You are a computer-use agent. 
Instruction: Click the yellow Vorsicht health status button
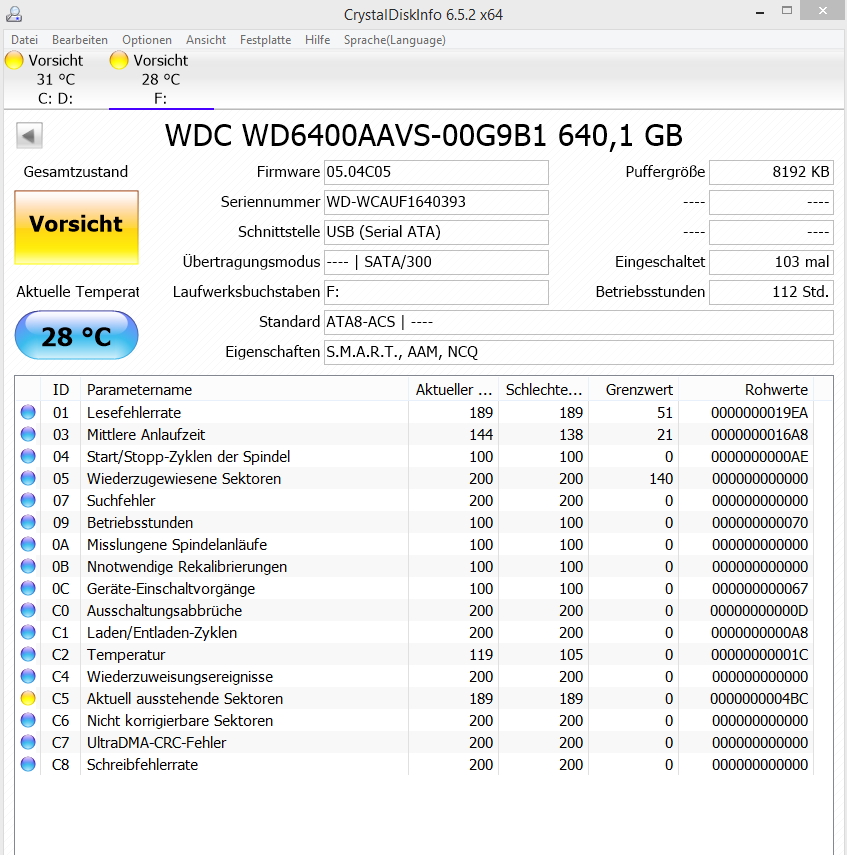tap(76, 227)
